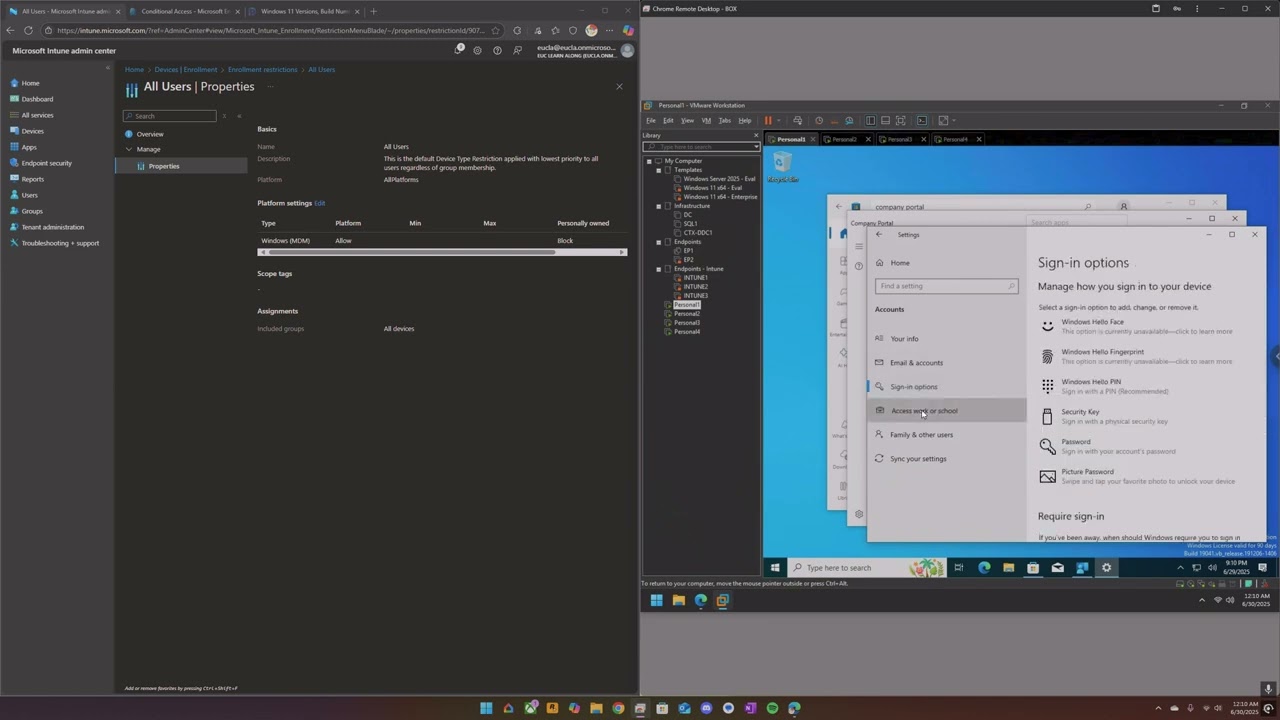Refresh the Intune browser page

click(x=28, y=30)
